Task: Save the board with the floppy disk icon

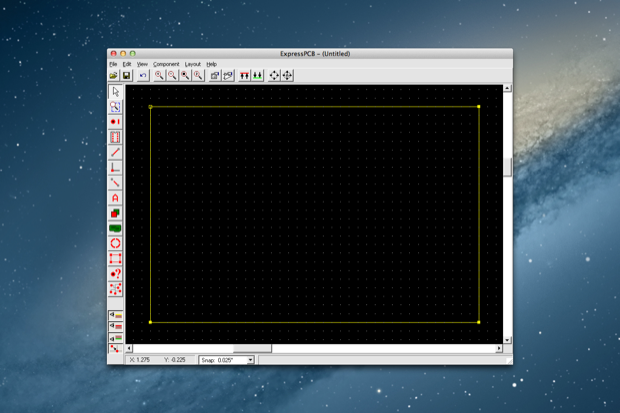Action: coord(127,75)
